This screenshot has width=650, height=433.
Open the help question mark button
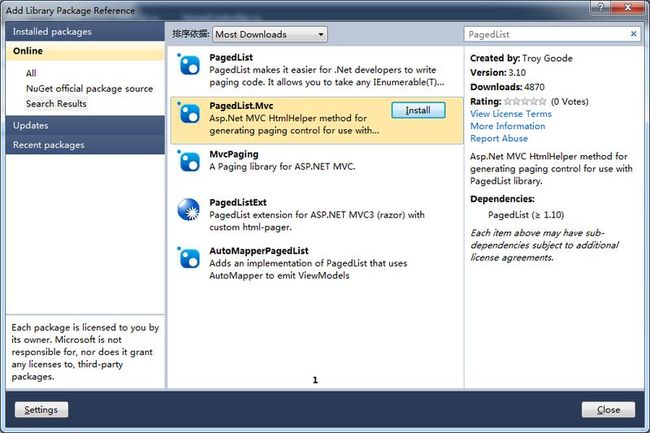tap(600, 7)
